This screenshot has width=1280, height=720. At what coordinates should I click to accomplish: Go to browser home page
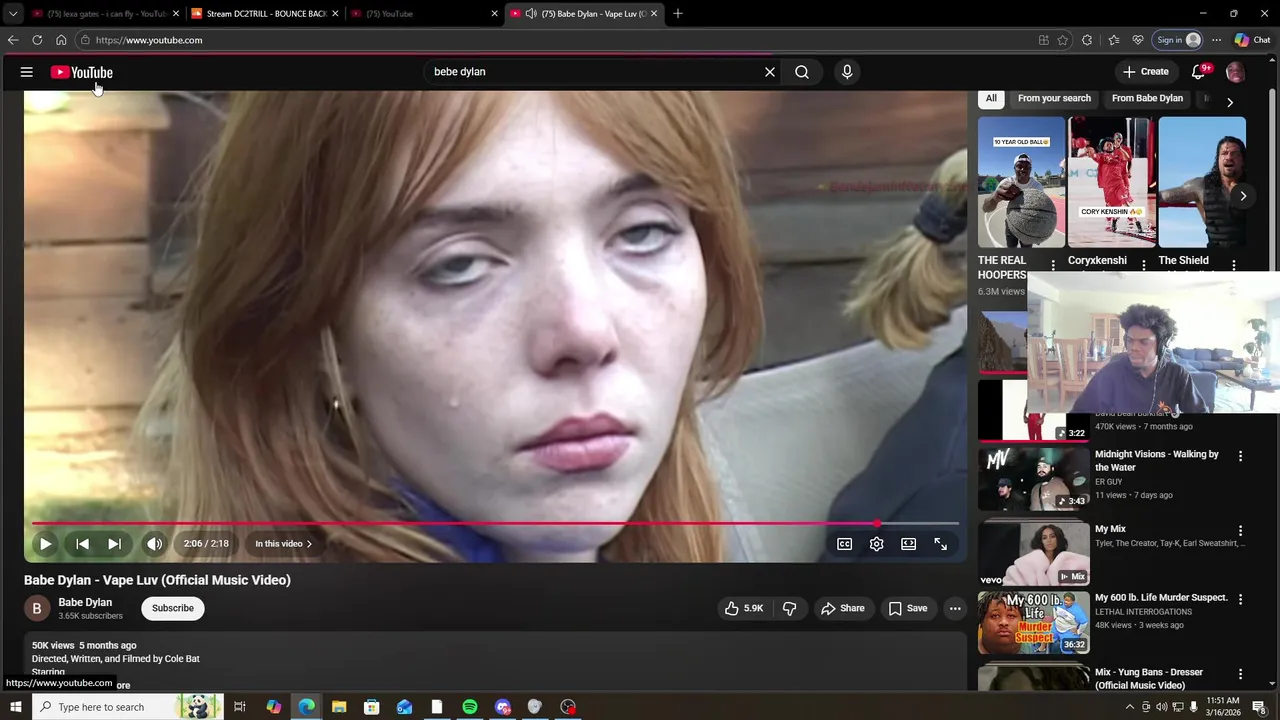pos(61,40)
